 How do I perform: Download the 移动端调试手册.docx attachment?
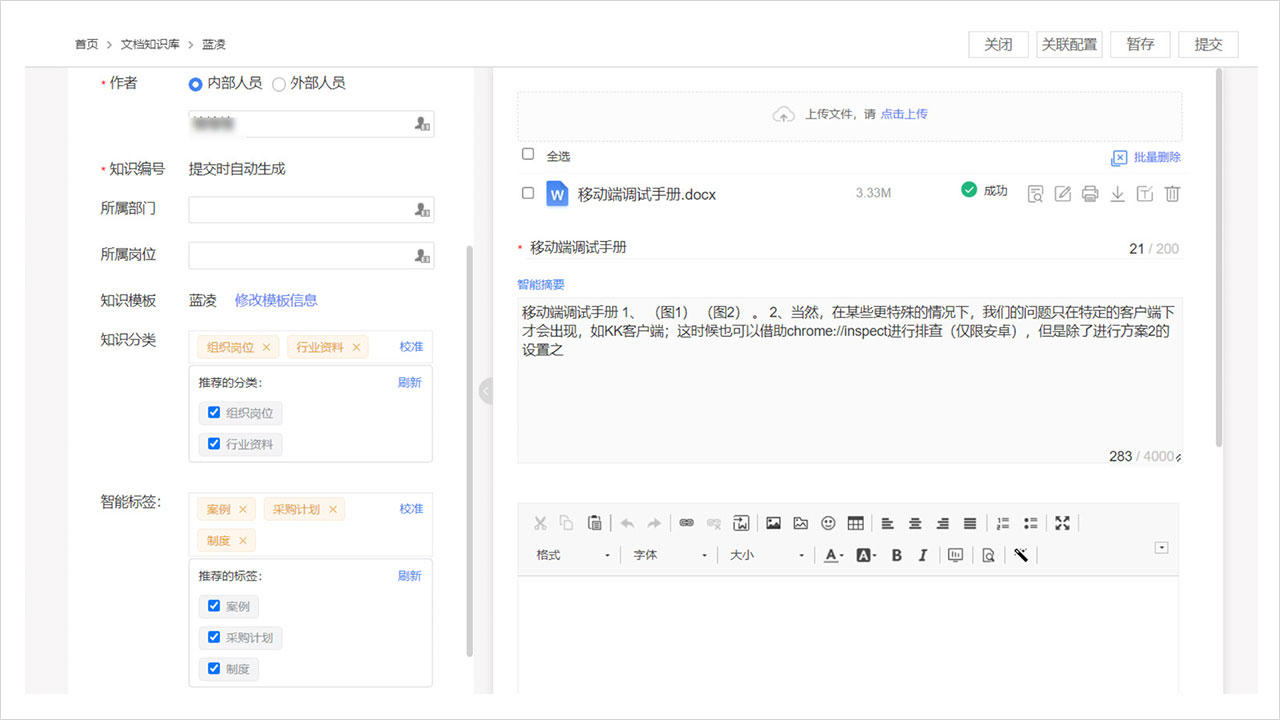[1118, 194]
